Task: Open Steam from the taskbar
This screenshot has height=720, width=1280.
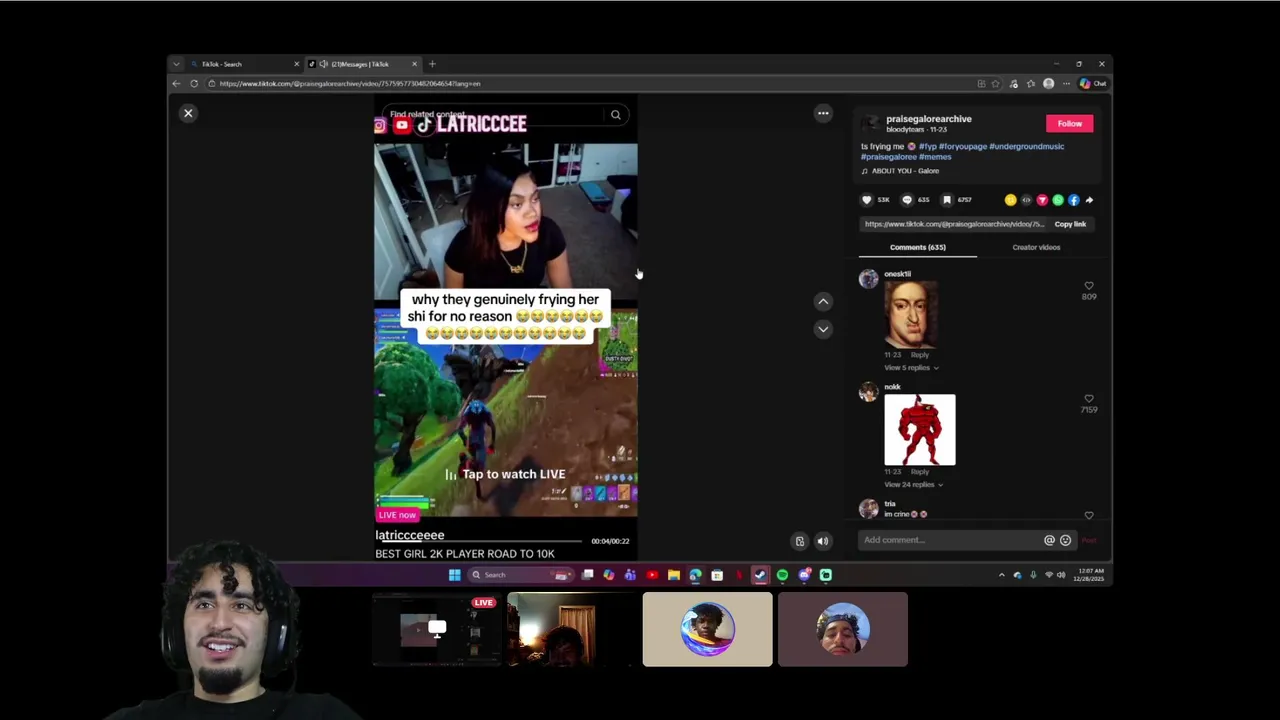Action: pos(760,575)
